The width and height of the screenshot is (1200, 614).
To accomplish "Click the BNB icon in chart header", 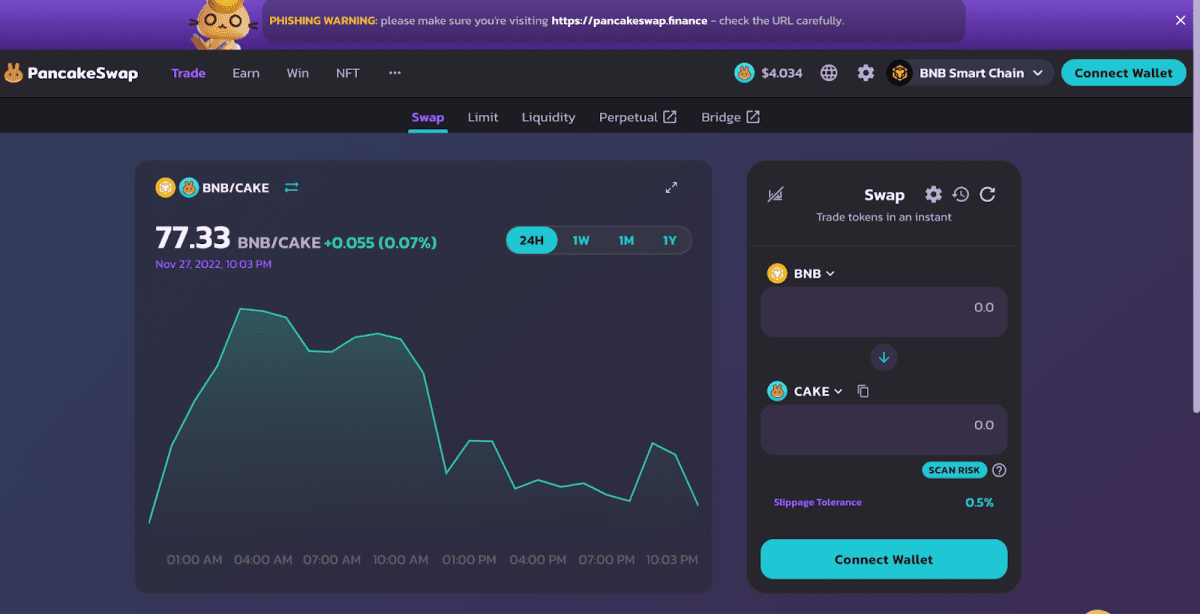I will pos(165,187).
